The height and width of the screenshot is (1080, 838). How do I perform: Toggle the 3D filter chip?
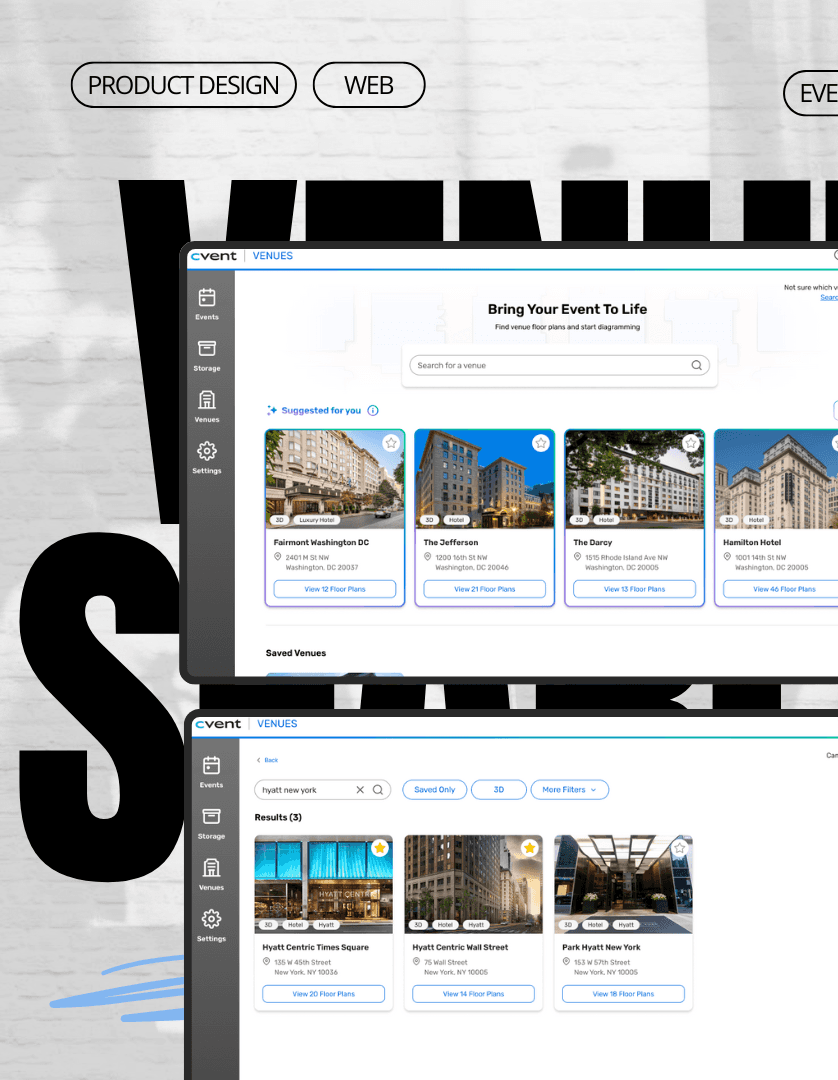(499, 790)
